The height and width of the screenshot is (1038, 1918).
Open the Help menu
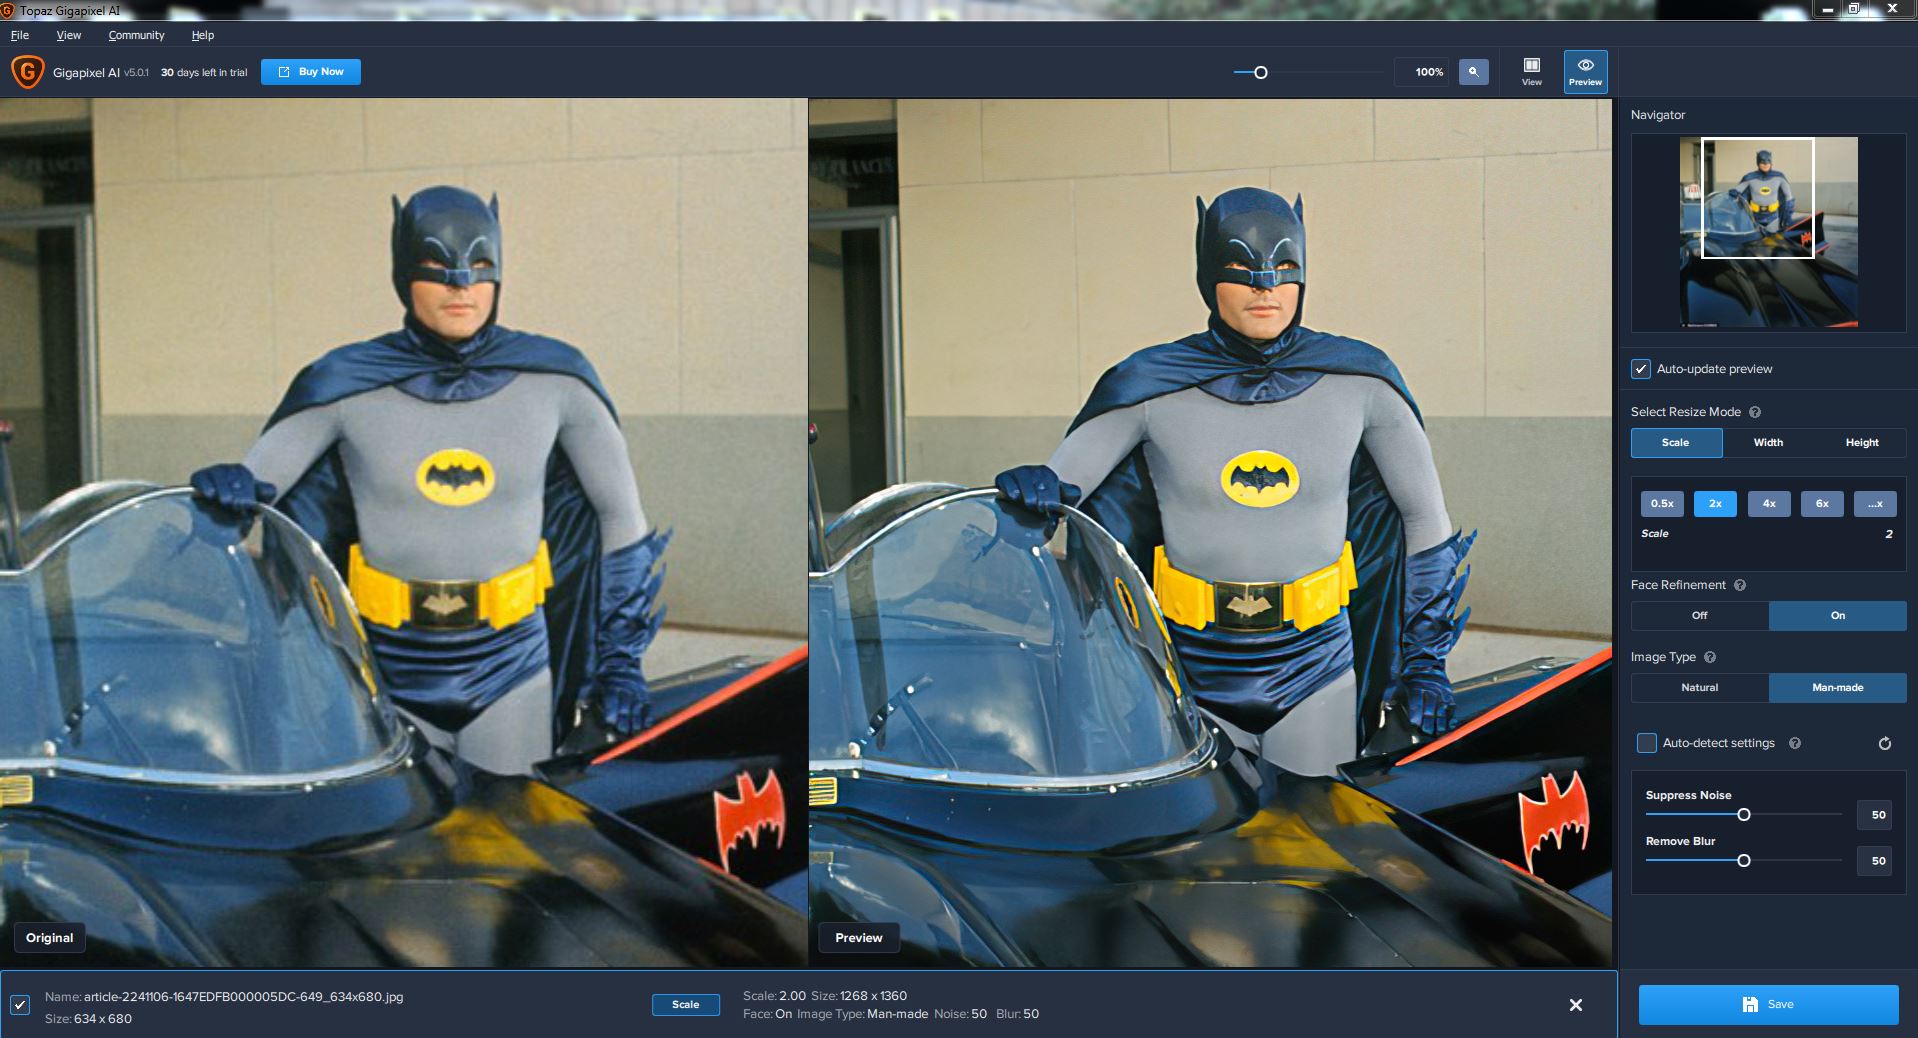(x=203, y=35)
